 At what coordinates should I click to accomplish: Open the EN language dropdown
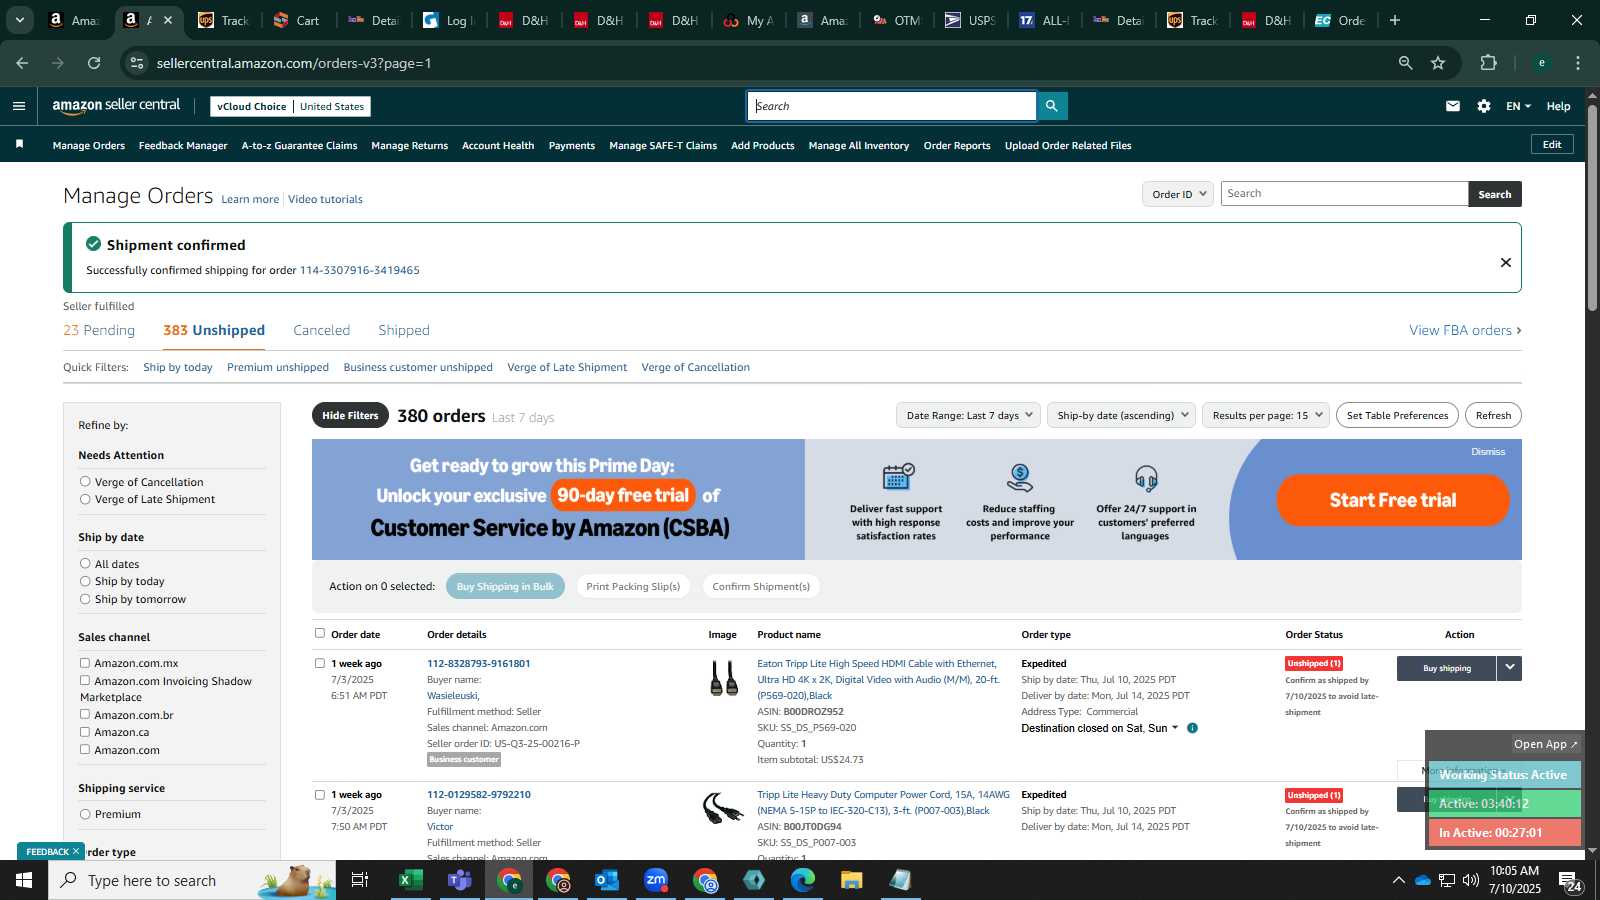pyautogui.click(x=1518, y=106)
